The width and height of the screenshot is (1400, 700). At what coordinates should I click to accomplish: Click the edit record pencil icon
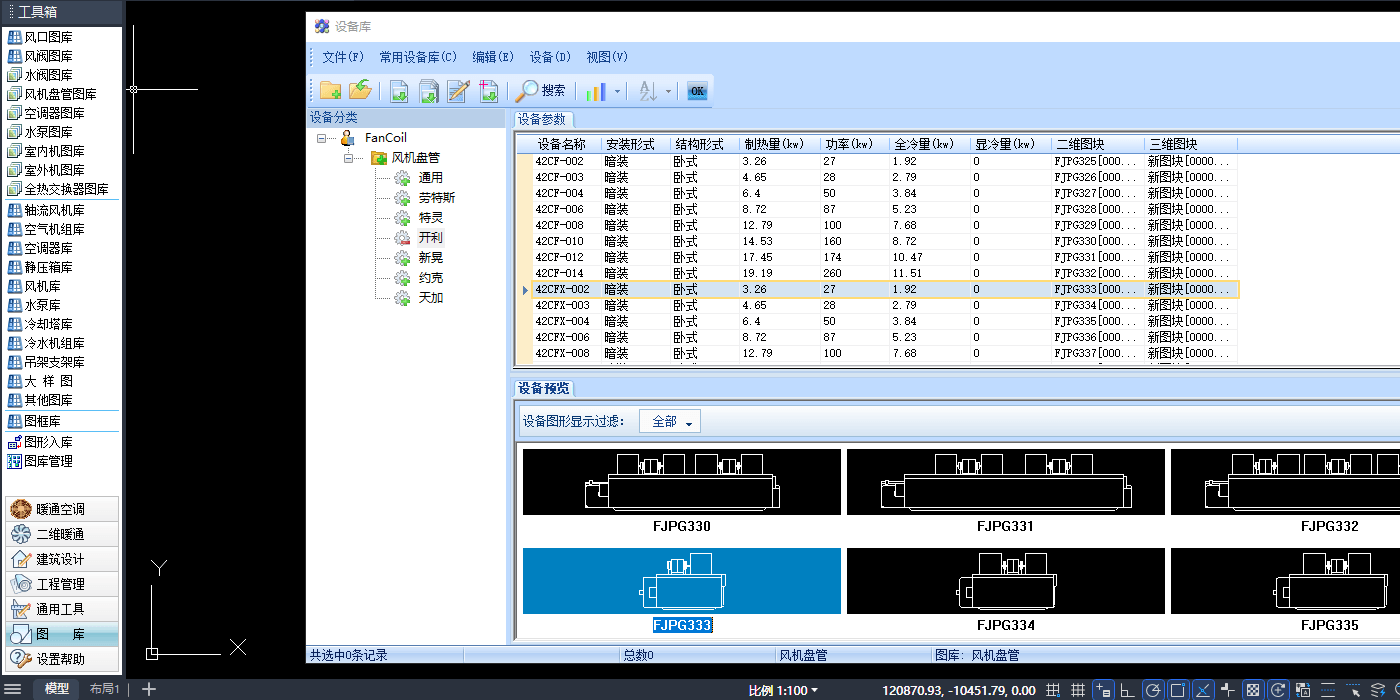458,91
